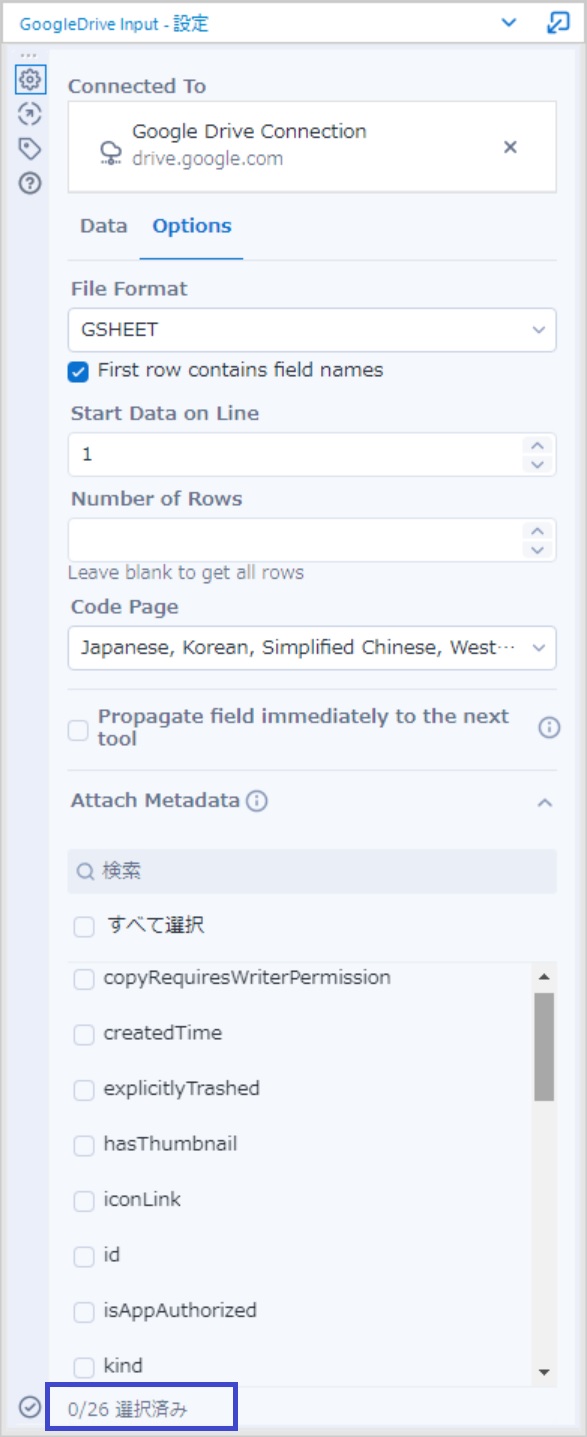Viewport: 587px width, 1437px height.
Task: Remove the Google Drive Connection with the X
Action: (x=510, y=145)
